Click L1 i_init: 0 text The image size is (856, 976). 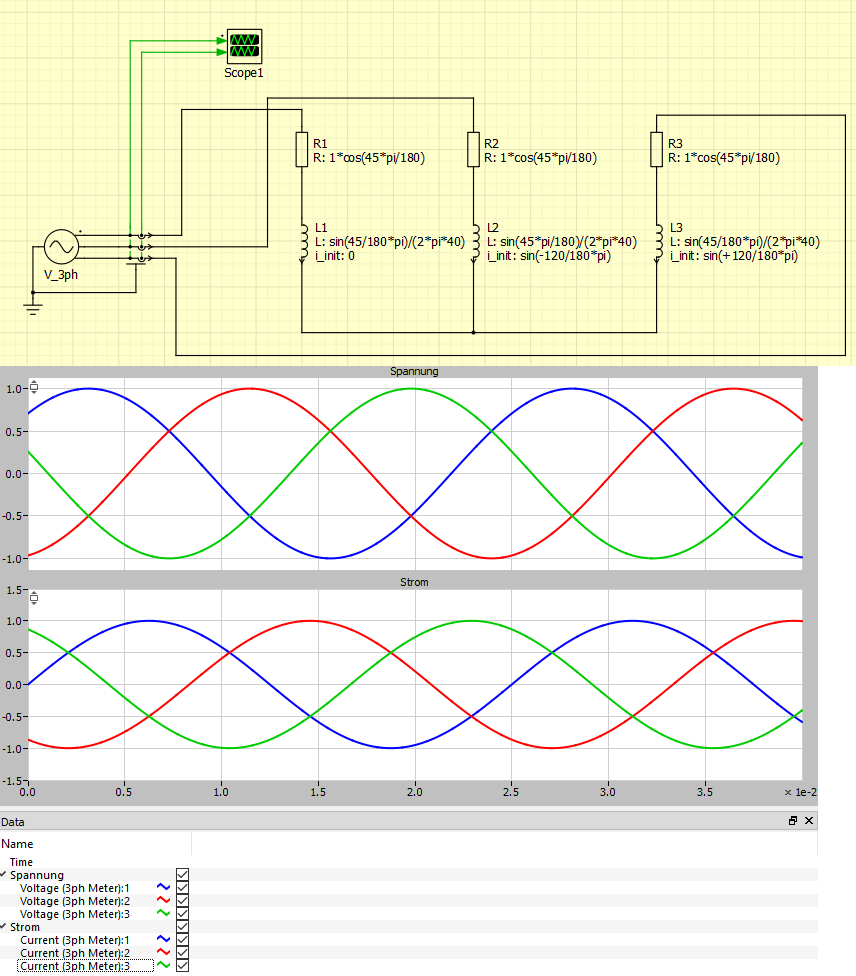coord(335,256)
